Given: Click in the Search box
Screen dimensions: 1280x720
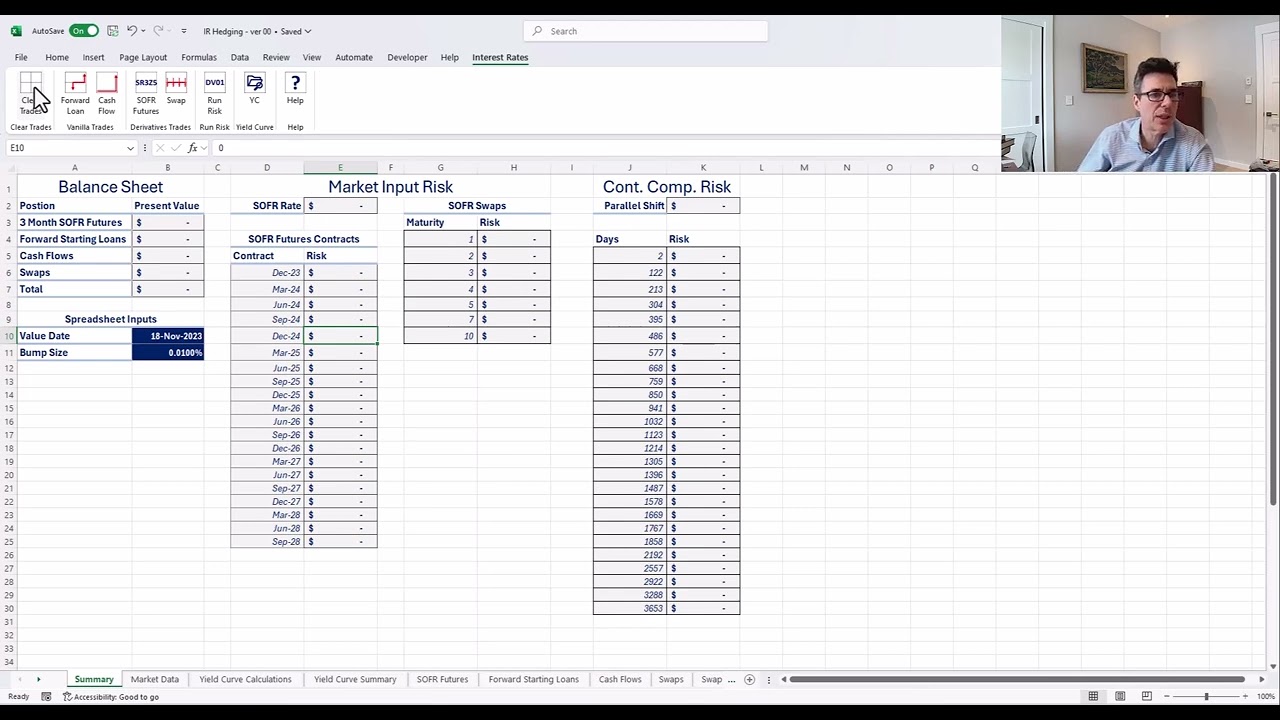Looking at the screenshot, I should [x=646, y=31].
